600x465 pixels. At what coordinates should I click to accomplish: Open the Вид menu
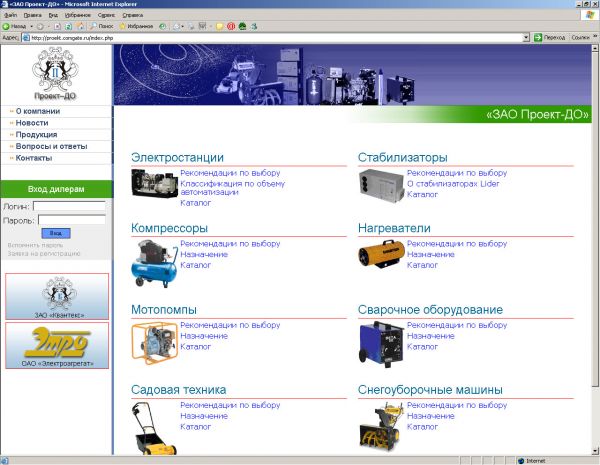tap(53, 15)
